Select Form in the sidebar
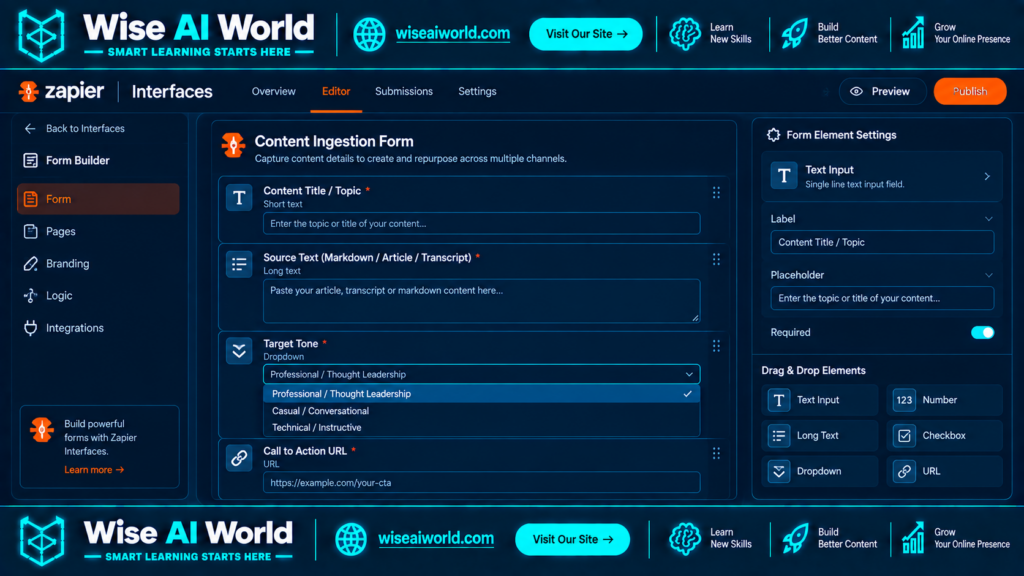 [98, 199]
